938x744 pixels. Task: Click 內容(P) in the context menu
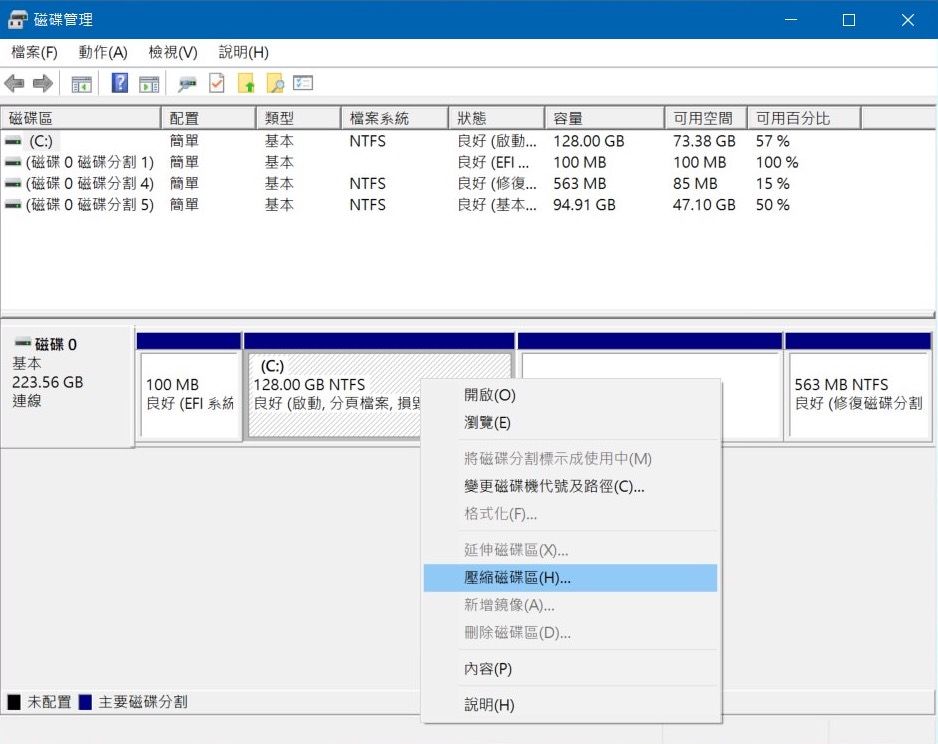click(x=488, y=669)
